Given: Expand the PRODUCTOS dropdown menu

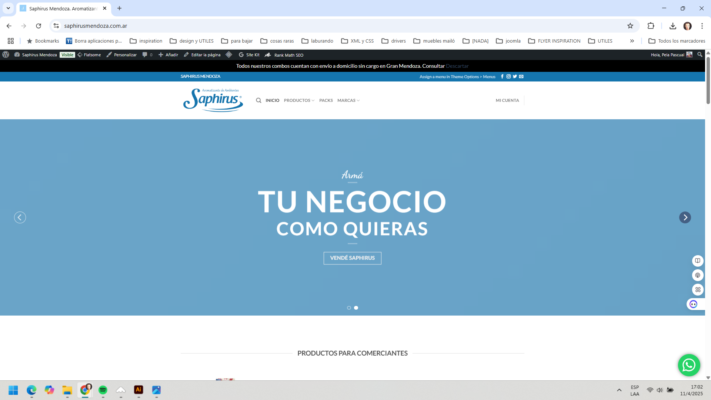Looking at the screenshot, I should point(299,100).
